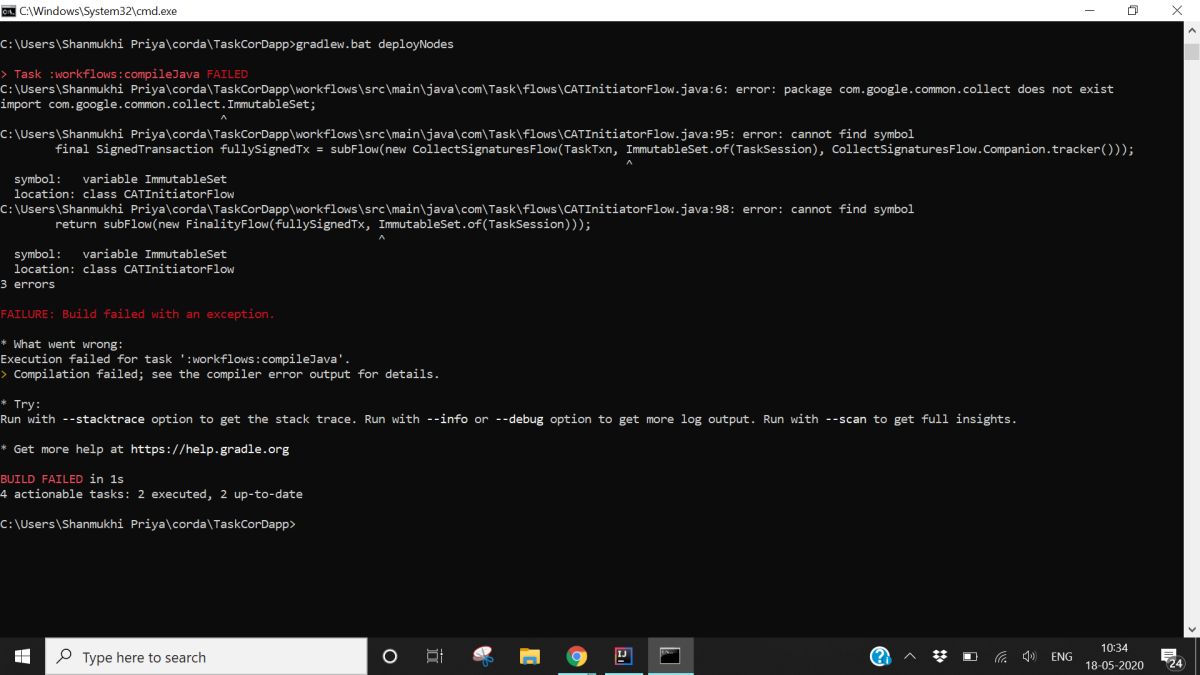Click scrollbar down arrow in cmd window

point(1191,629)
